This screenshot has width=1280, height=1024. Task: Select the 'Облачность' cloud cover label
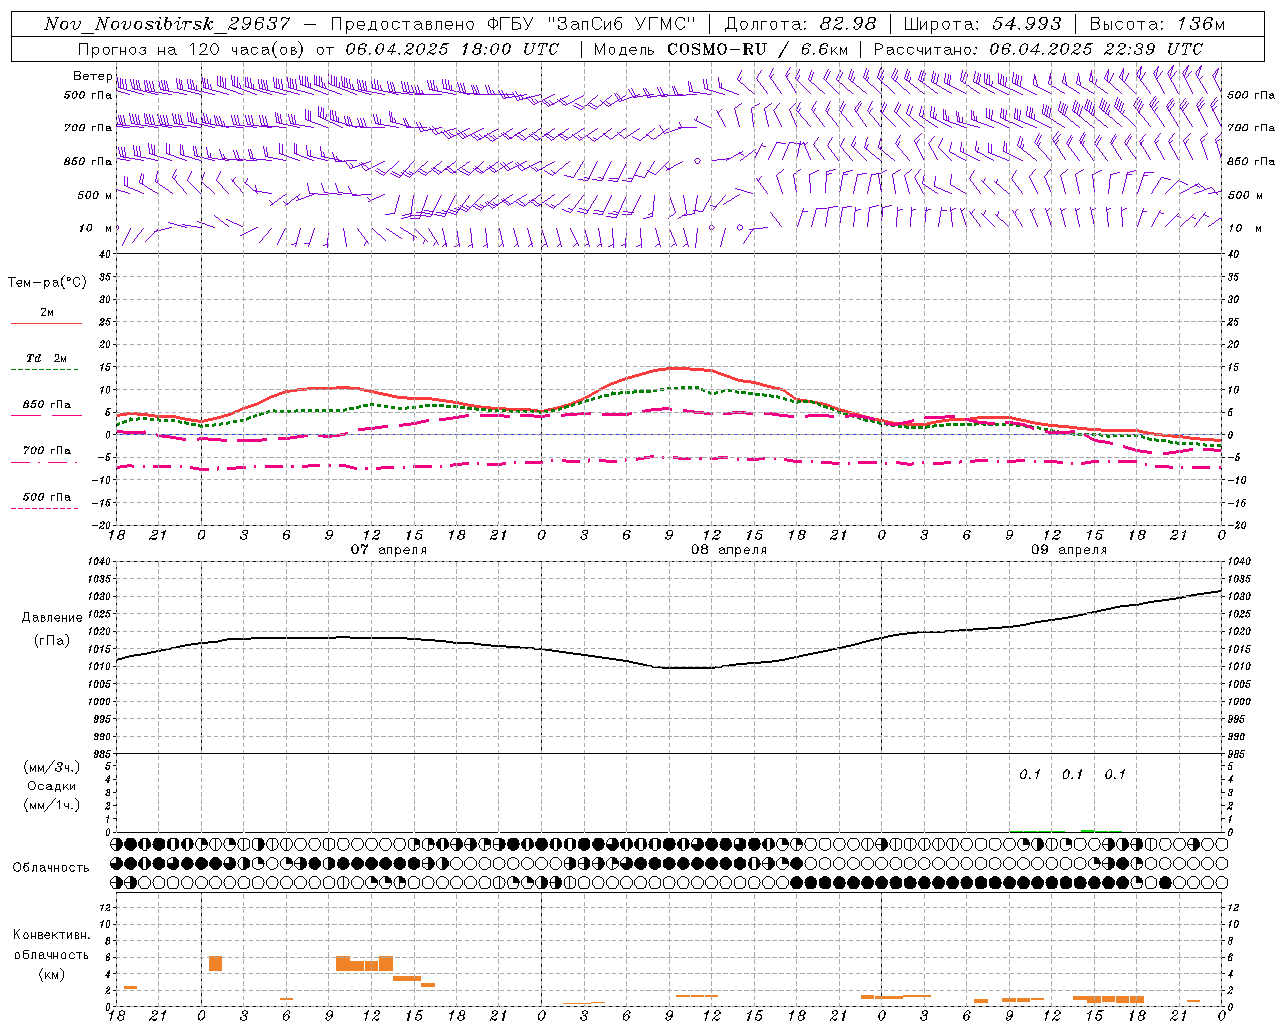click(x=51, y=867)
